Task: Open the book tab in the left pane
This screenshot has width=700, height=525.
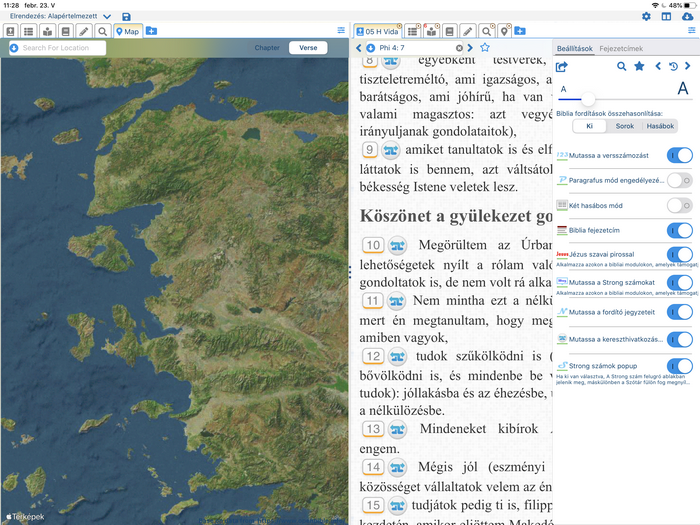Action: click(x=66, y=31)
